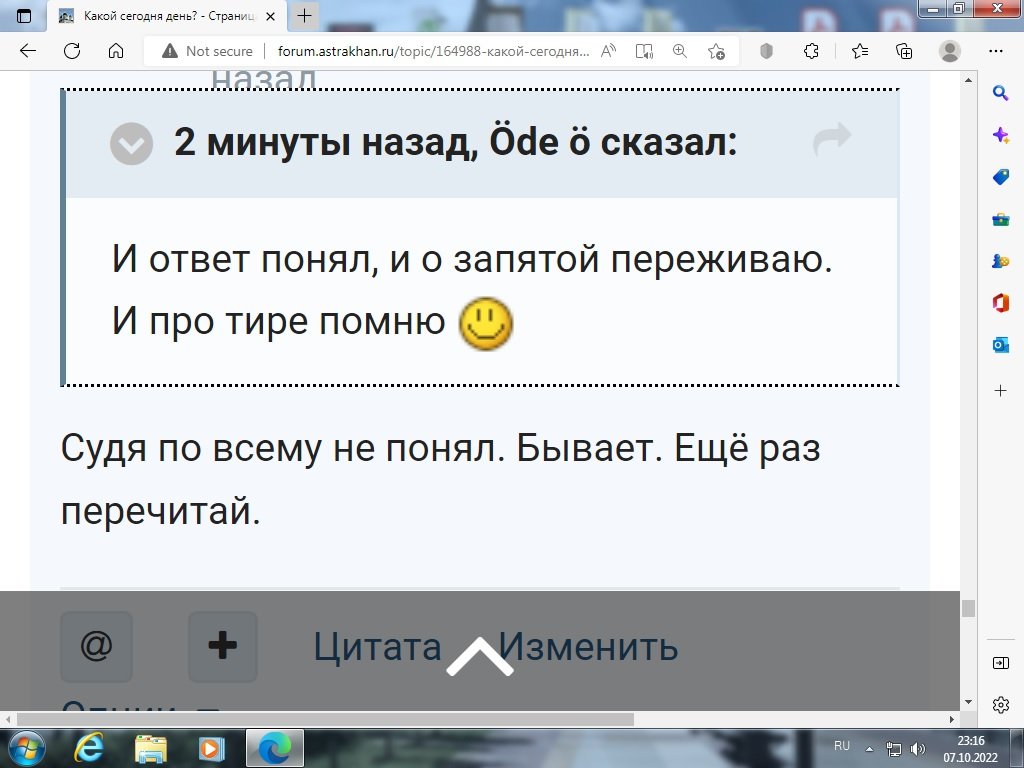
Task: Click the plus multi-quote button
Action: pos(222,646)
